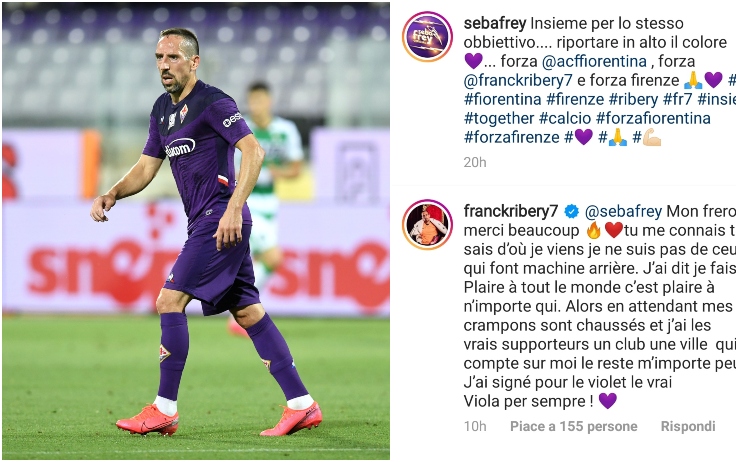Open the #calcio hashtag

pyautogui.click(x=565, y=118)
